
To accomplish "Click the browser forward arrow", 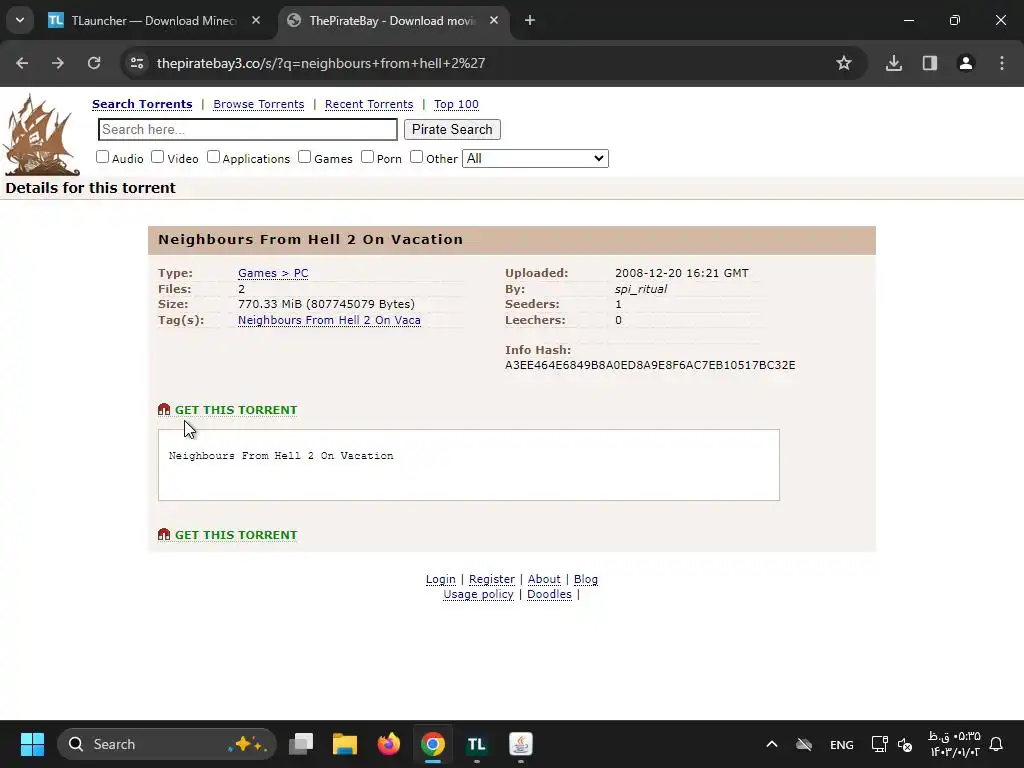I will point(58,63).
